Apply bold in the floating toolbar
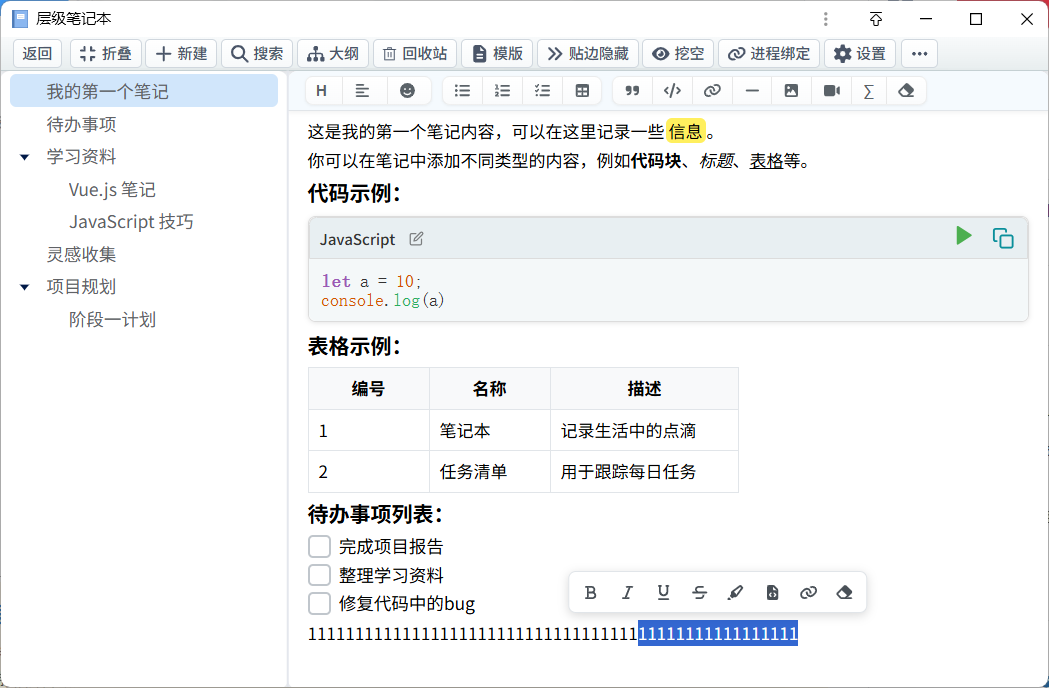The height and width of the screenshot is (688, 1049). [x=590, y=593]
